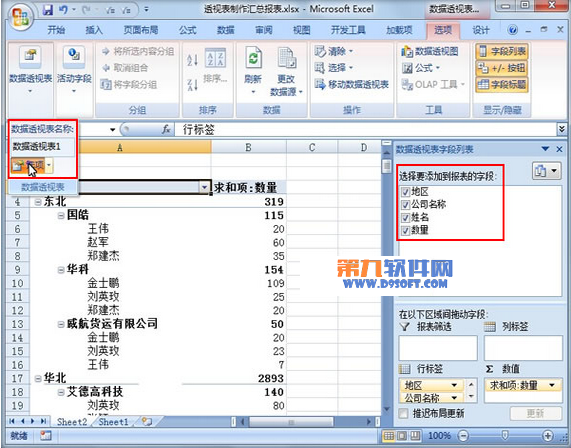Click the Refresh (刷新) icon
Image resolution: width=571 pixels, height=448 pixels.
253,58
